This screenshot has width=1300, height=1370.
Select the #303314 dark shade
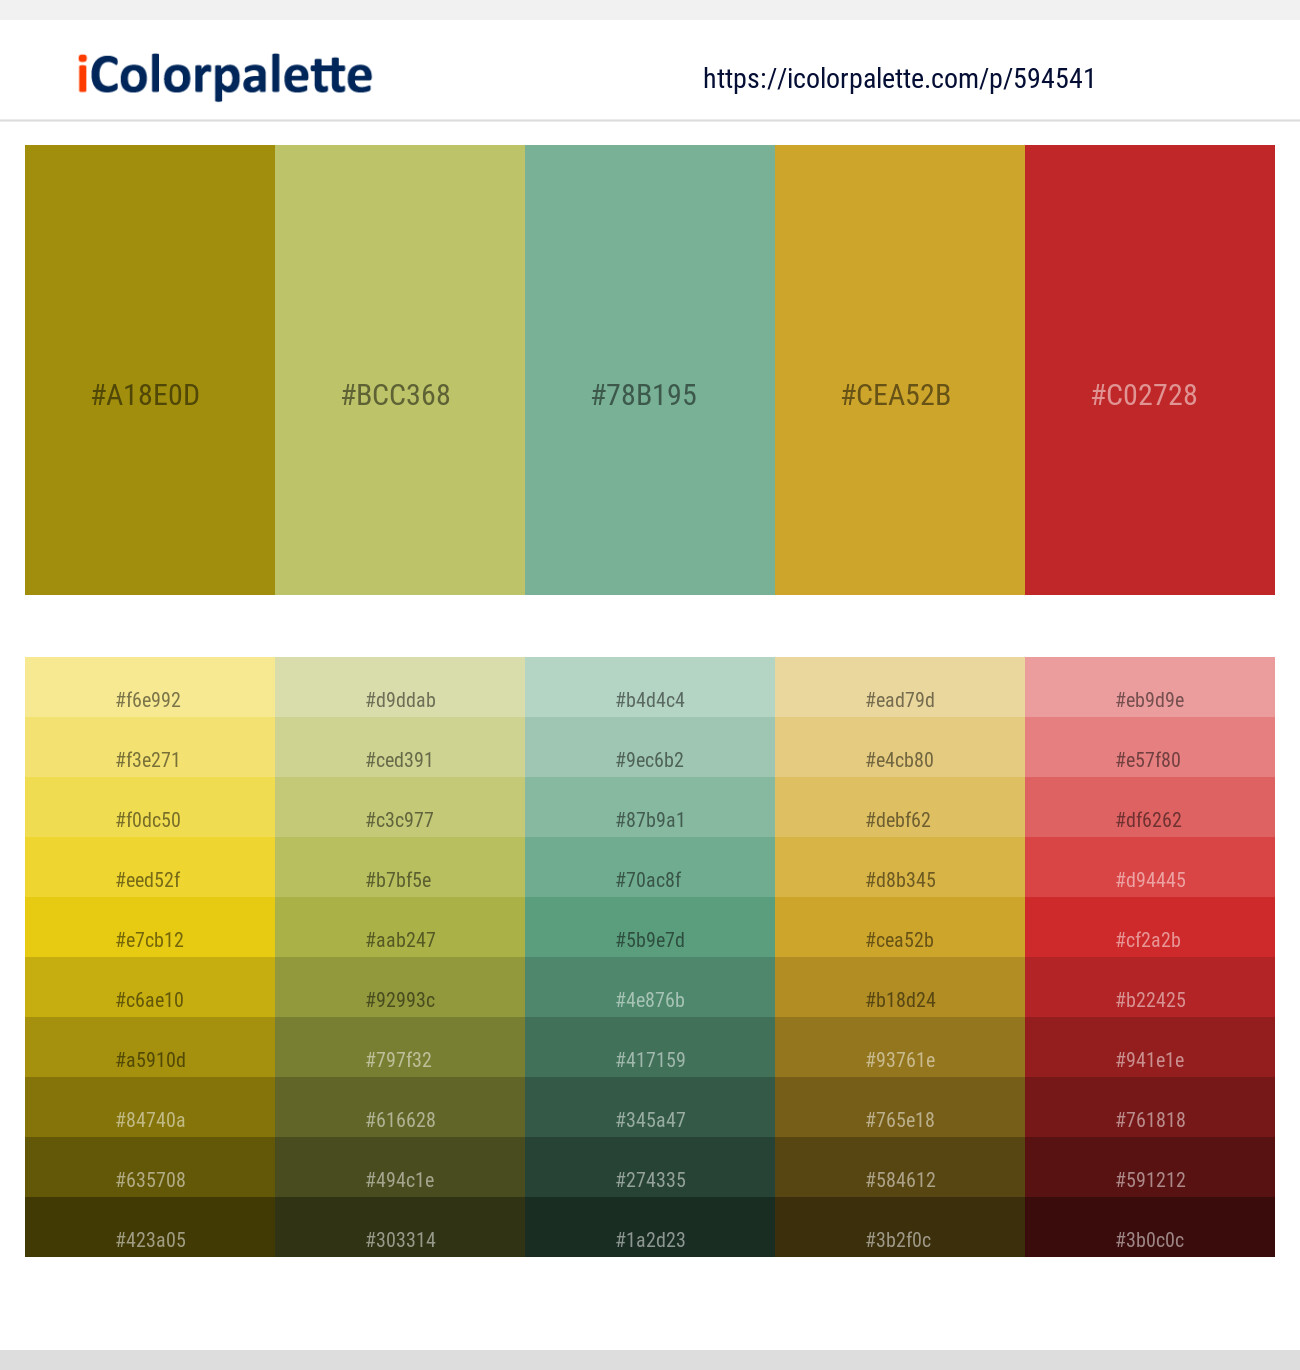(x=400, y=1227)
